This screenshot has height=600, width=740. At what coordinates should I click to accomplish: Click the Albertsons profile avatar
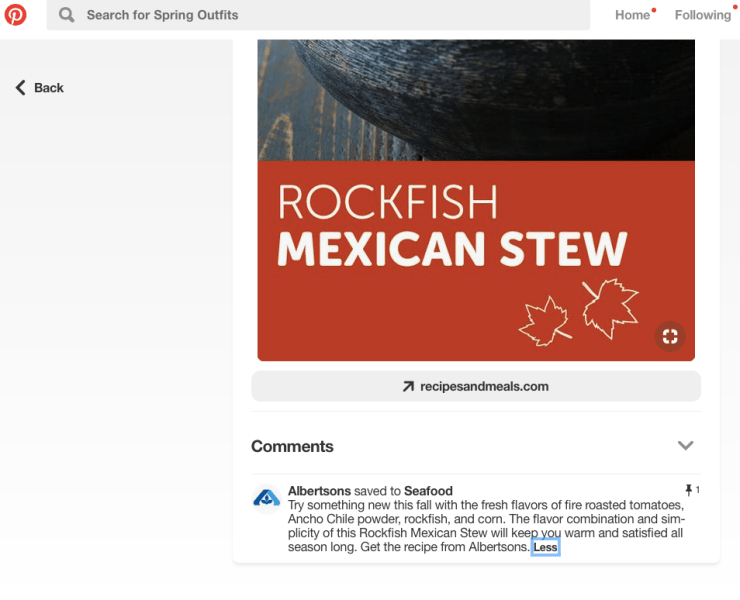click(x=266, y=498)
